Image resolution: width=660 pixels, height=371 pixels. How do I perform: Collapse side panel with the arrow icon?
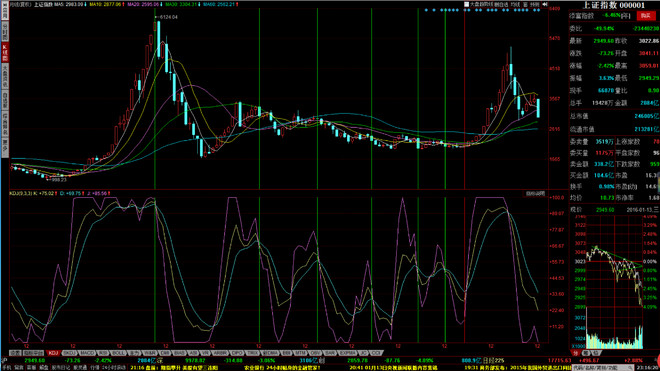[545, 4]
